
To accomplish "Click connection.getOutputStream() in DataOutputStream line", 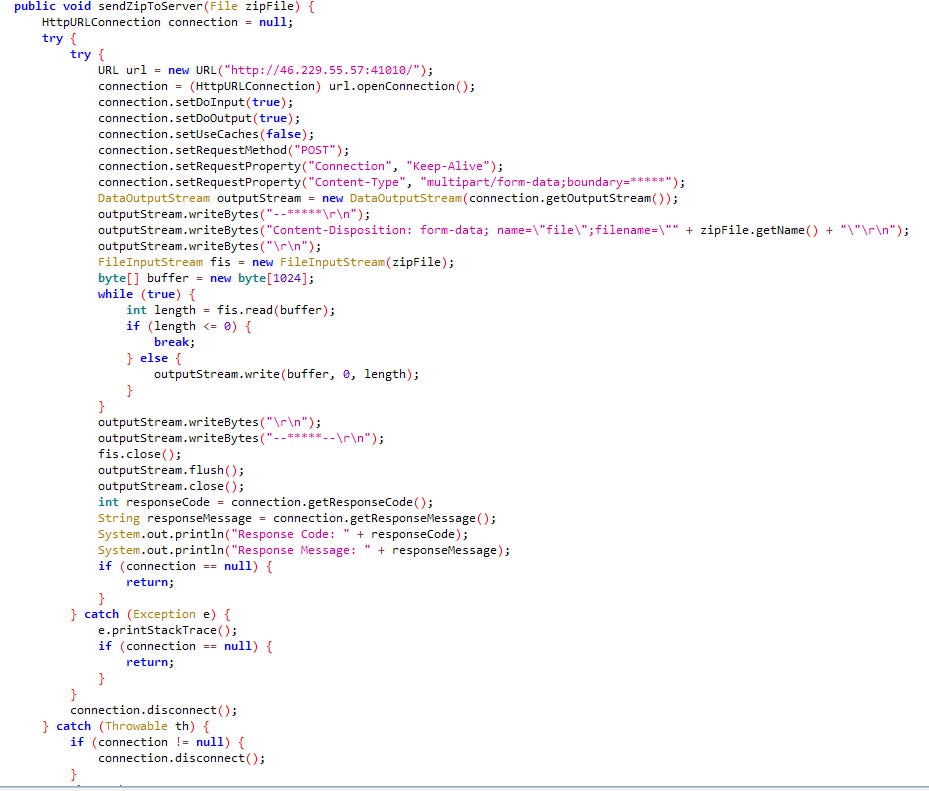I will pyautogui.click(x=566, y=198).
